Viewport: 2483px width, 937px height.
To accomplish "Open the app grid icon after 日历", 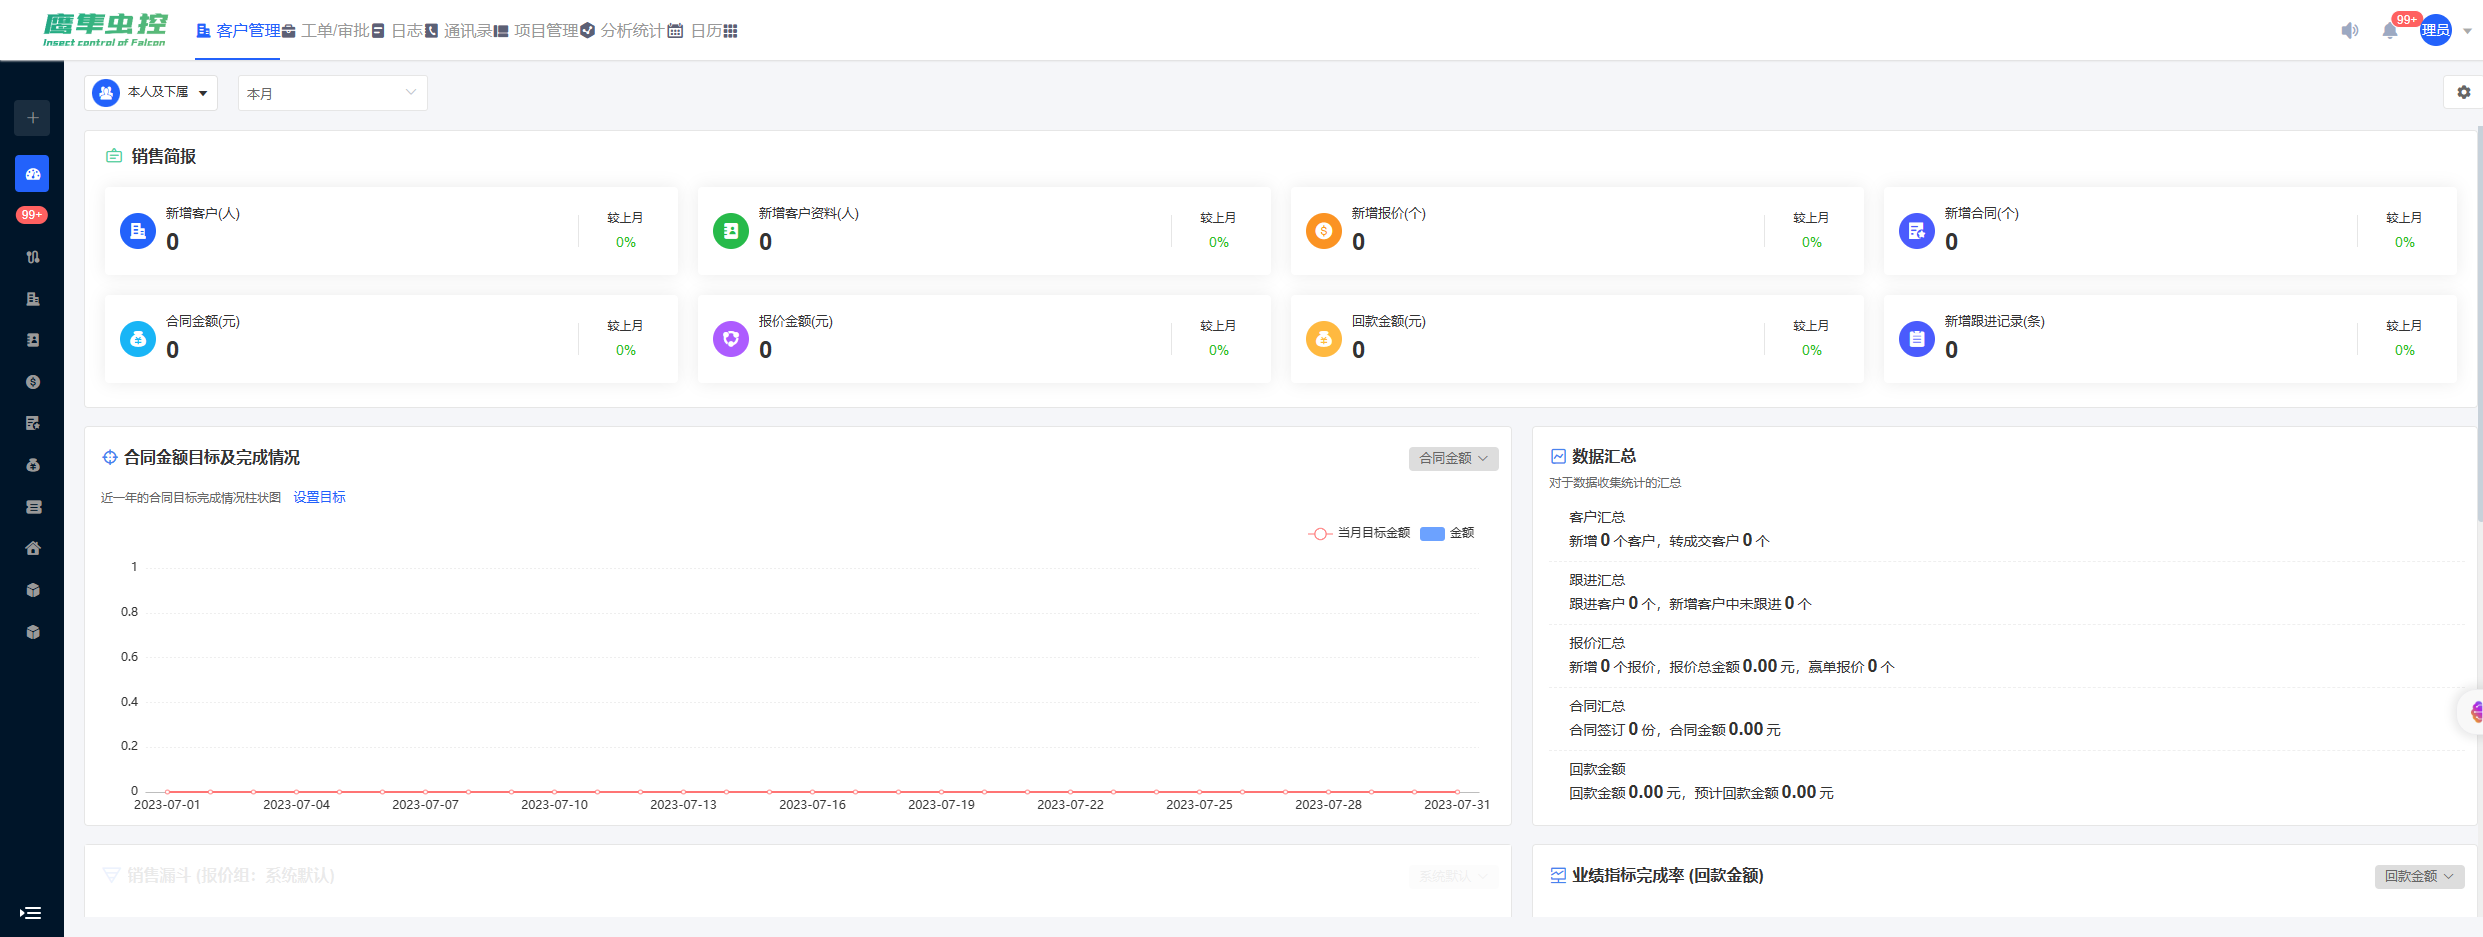I will coord(731,31).
